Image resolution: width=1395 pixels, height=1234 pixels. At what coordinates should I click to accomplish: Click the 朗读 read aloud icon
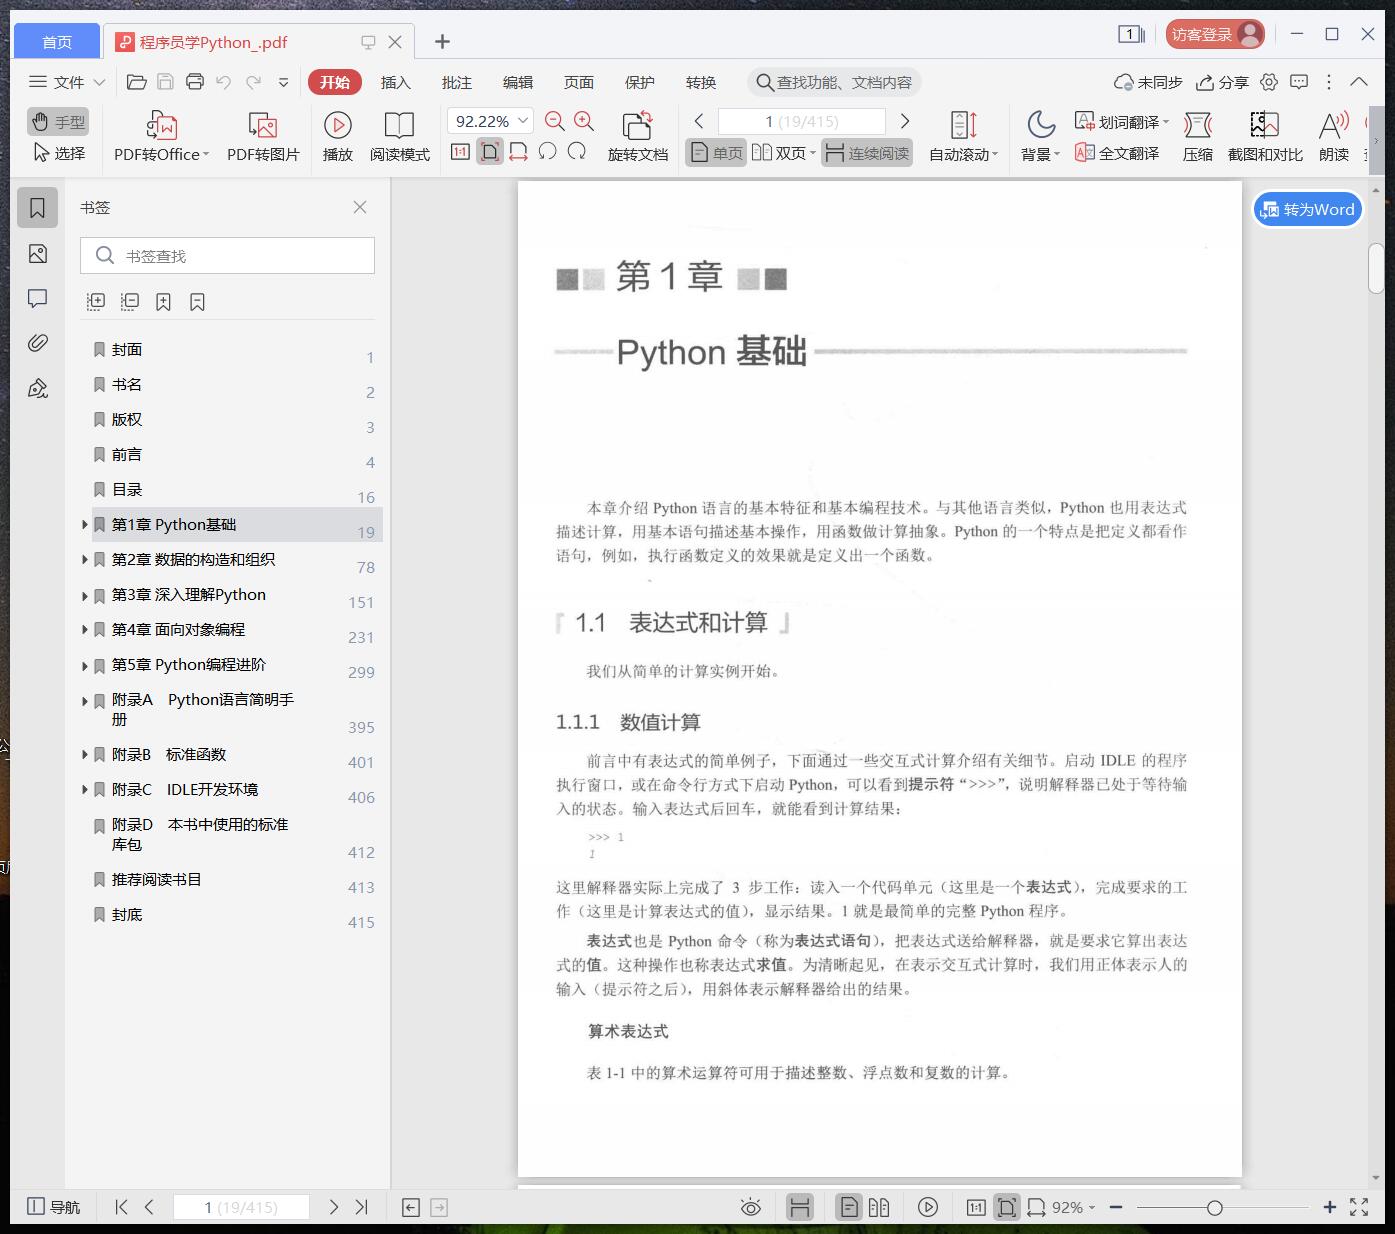[1334, 137]
